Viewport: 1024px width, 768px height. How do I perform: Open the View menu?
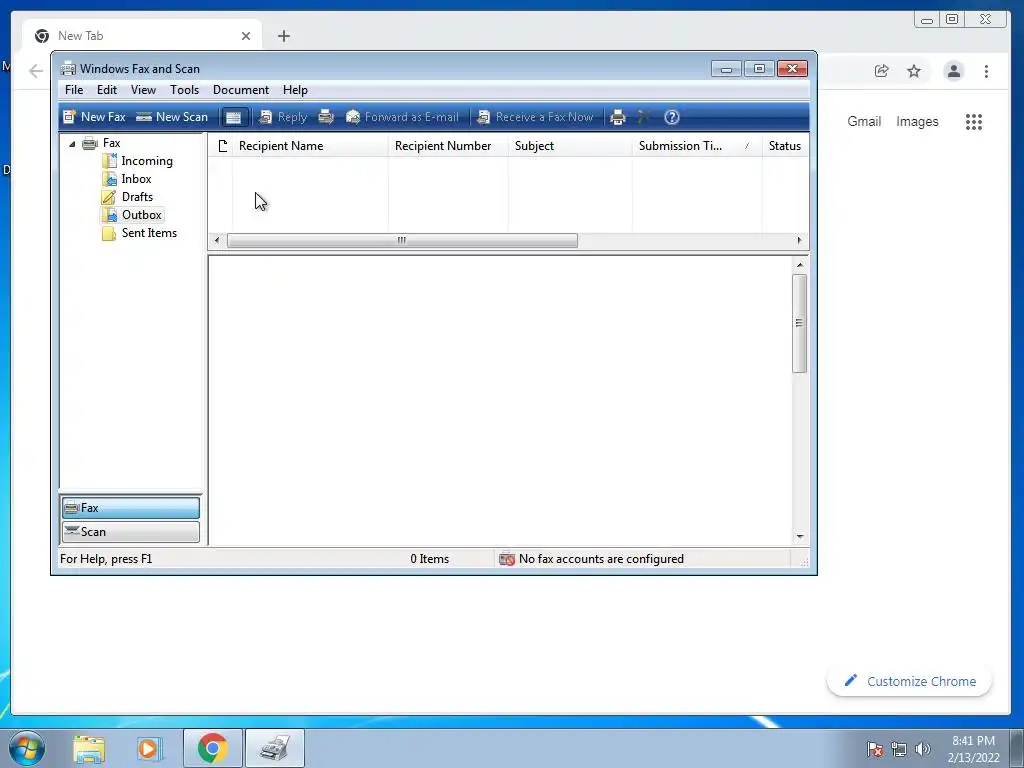(143, 89)
